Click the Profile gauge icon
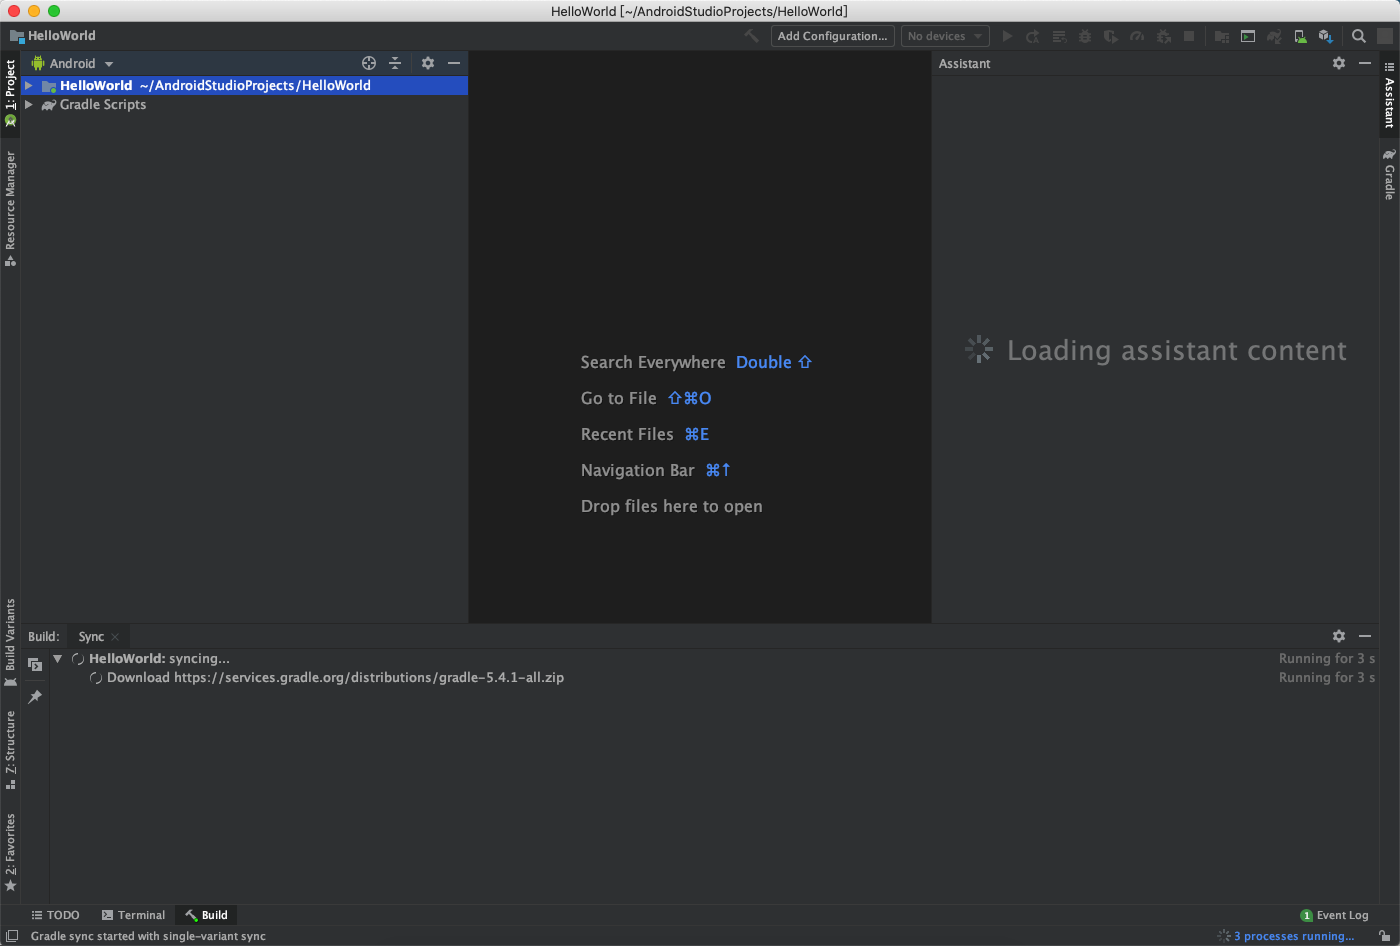The width and height of the screenshot is (1400, 946). tap(1137, 36)
